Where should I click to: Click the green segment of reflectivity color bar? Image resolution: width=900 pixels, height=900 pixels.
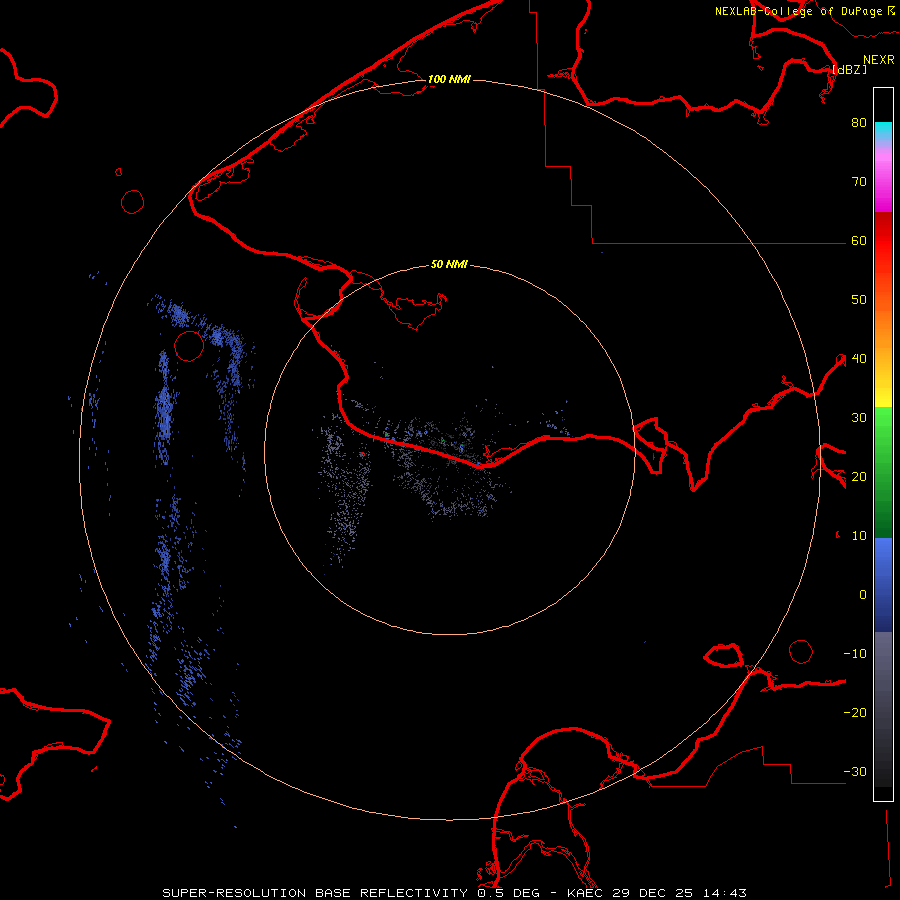883,472
